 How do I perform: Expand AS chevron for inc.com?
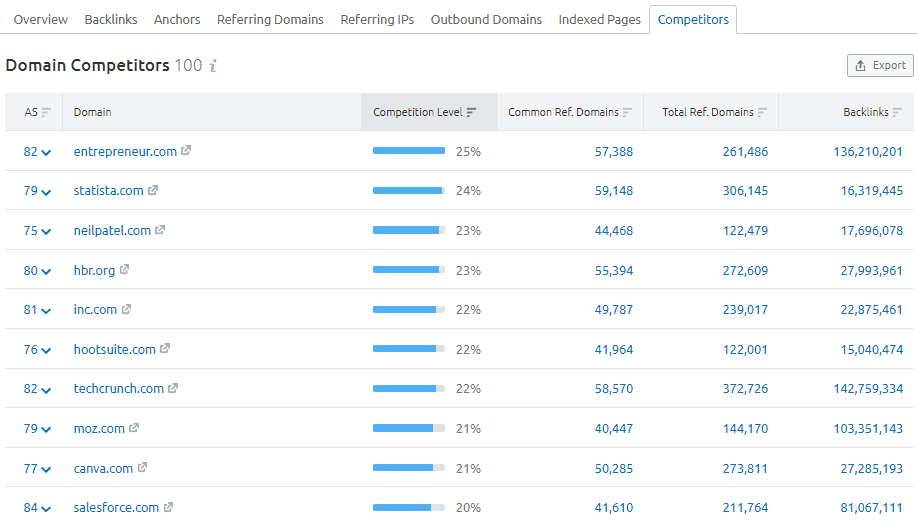(x=46, y=311)
